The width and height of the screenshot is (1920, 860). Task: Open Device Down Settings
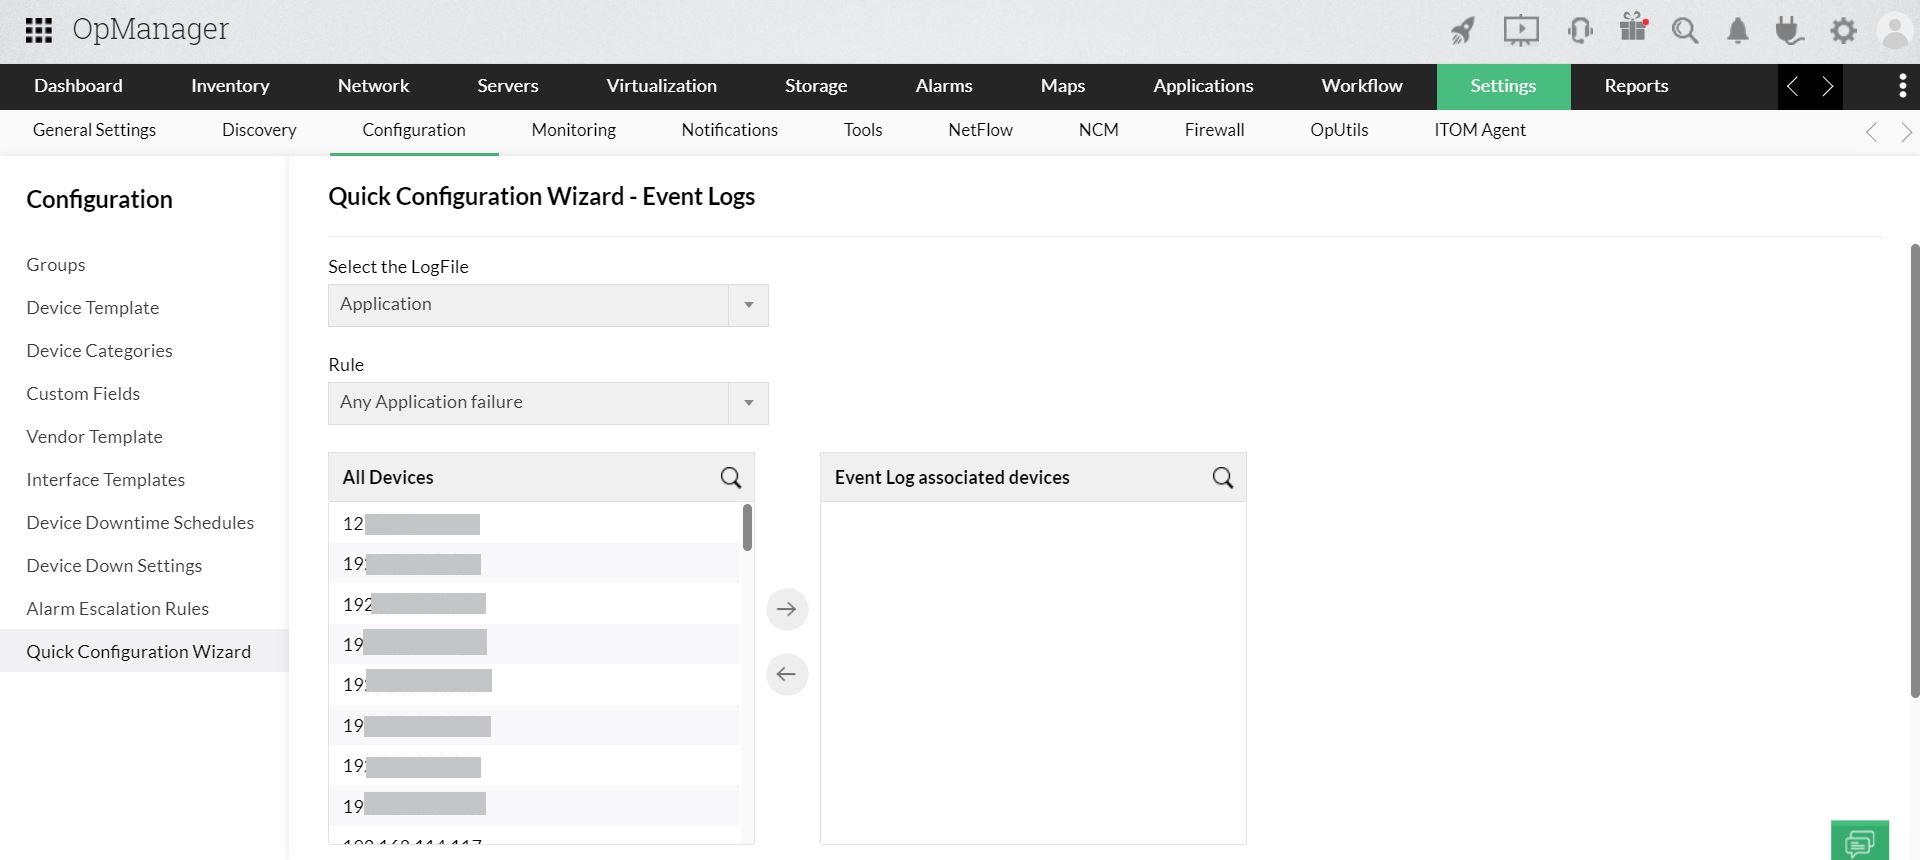pos(114,566)
